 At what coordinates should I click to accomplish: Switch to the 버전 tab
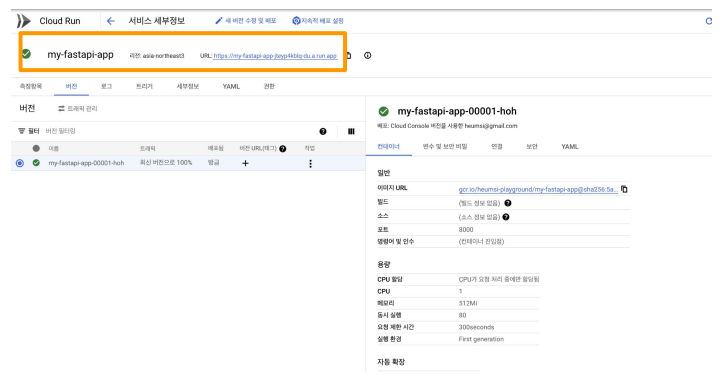click(x=71, y=86)
